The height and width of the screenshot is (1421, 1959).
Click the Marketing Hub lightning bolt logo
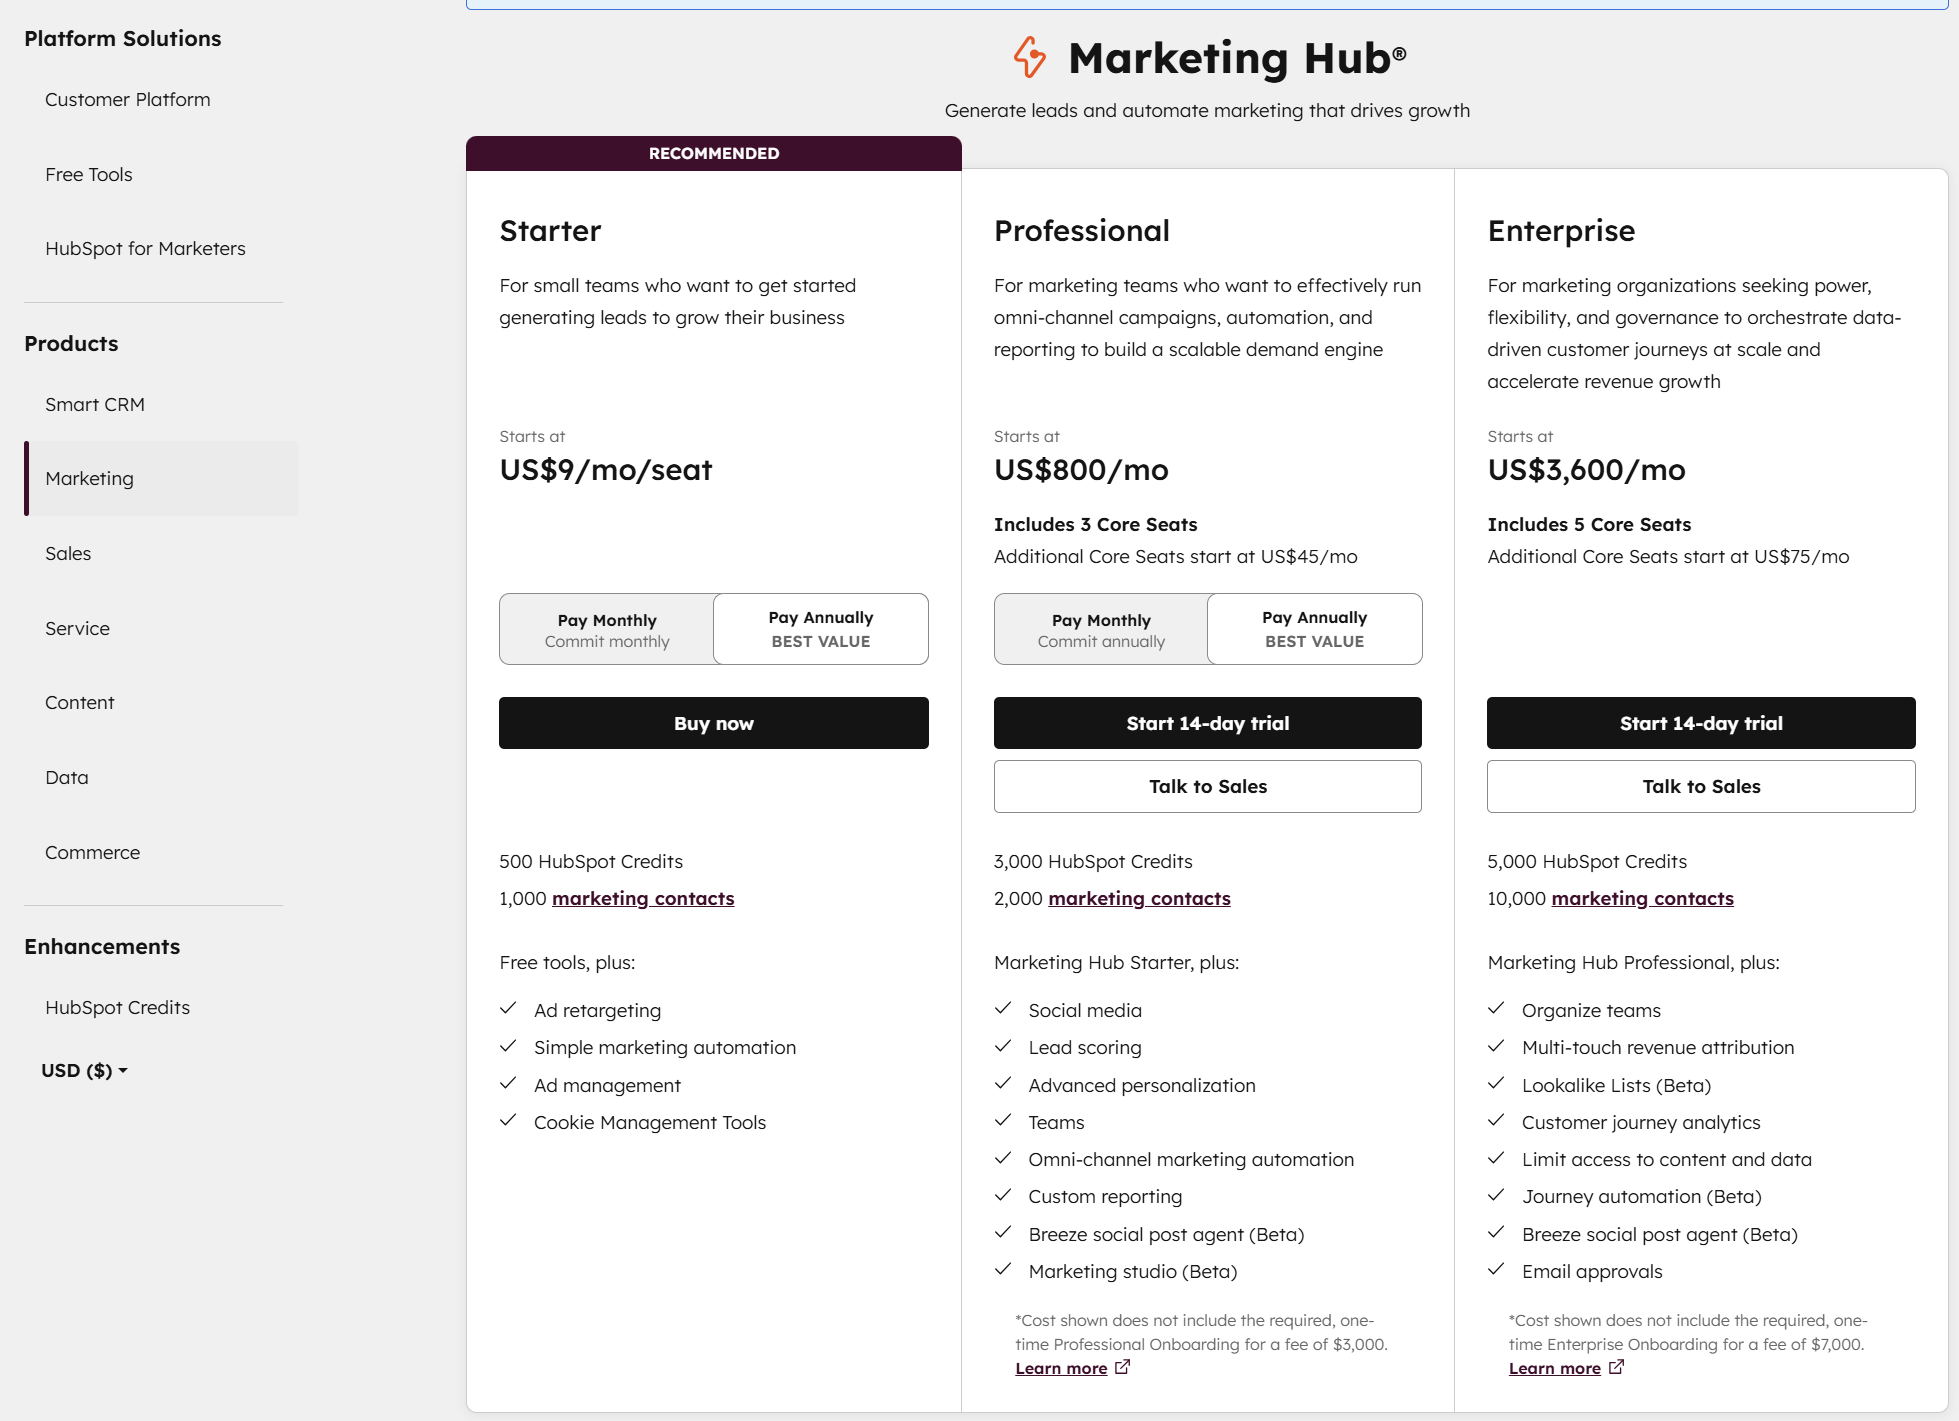[1029, 57]
